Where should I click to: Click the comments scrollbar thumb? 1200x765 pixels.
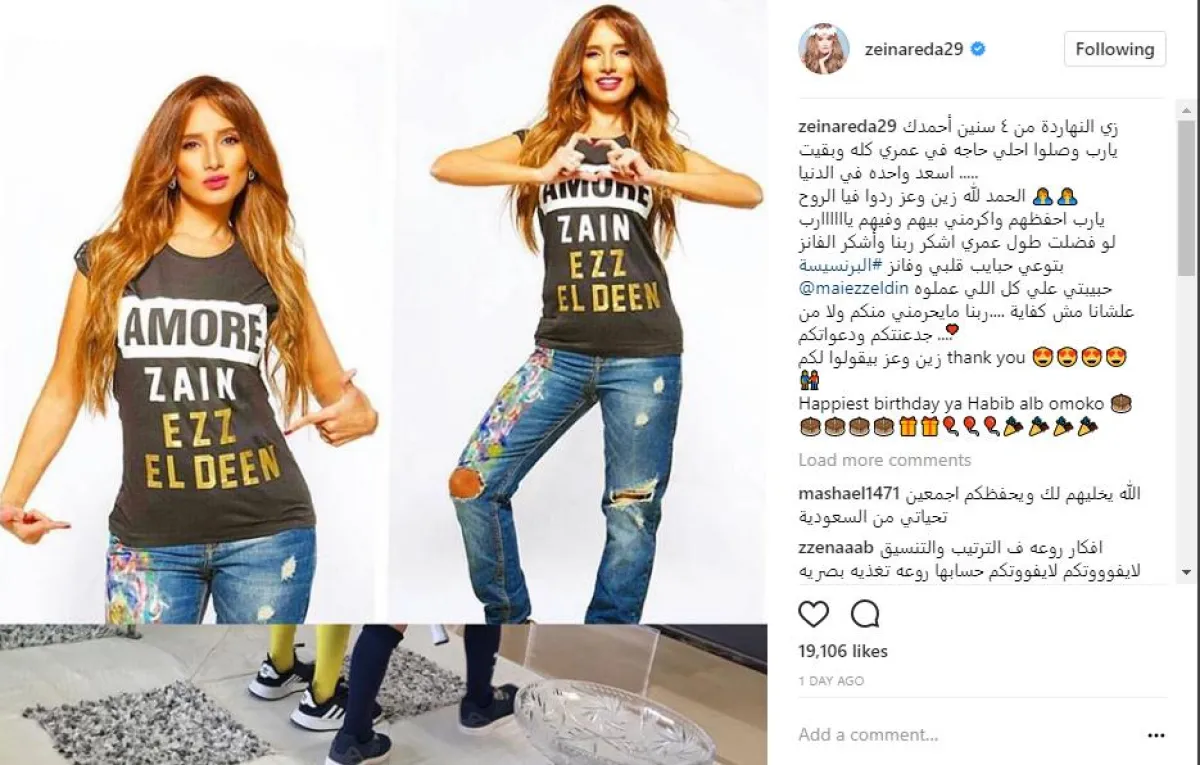coord(1186,196)
